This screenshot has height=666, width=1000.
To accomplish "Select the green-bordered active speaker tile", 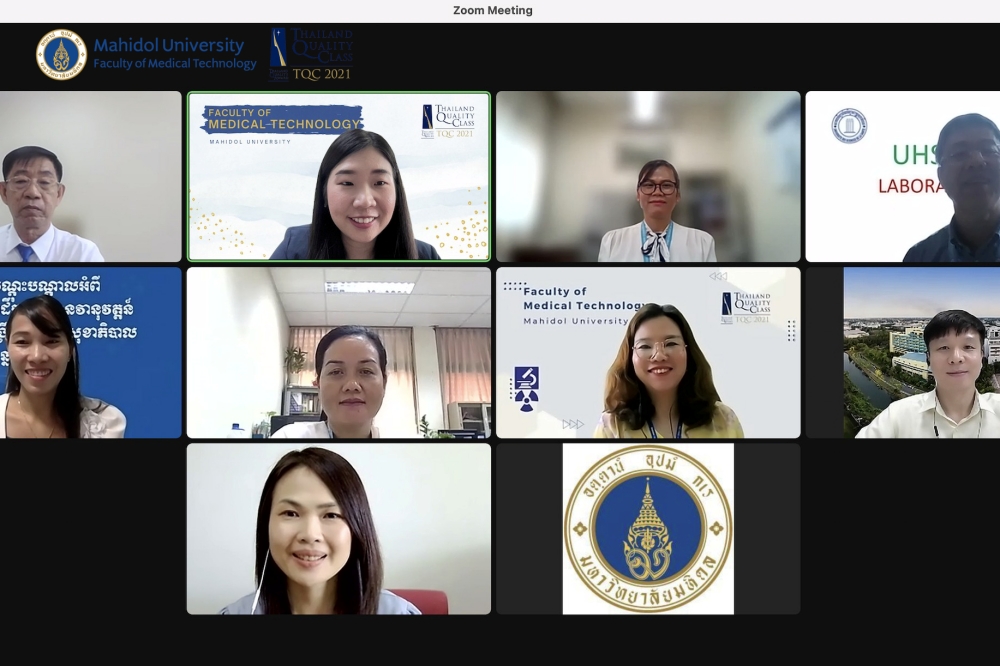I will (x=338, y=177).
